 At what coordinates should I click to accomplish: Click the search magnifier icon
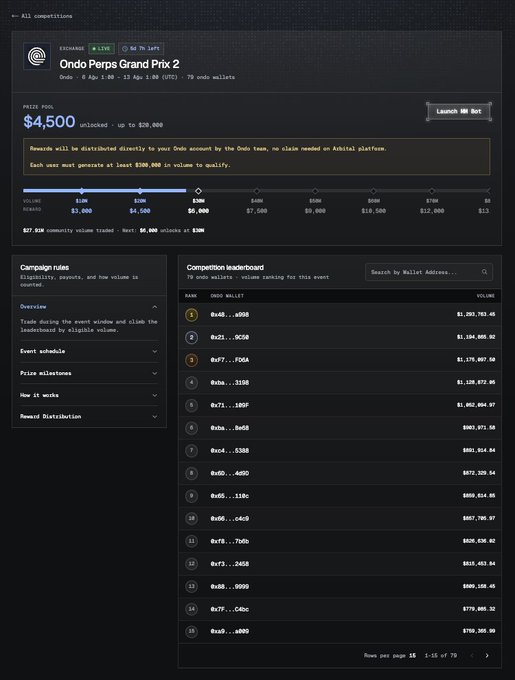click(484, 272)
